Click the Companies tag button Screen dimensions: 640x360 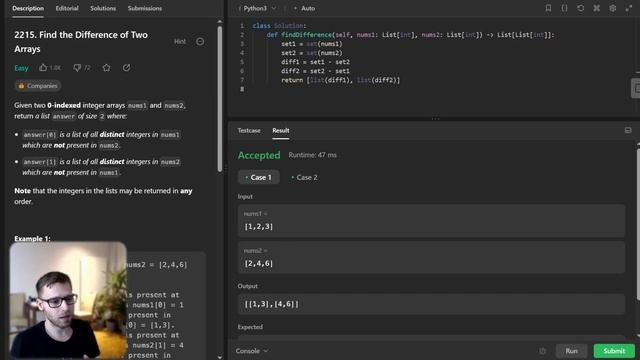click(x=38, y=86)
